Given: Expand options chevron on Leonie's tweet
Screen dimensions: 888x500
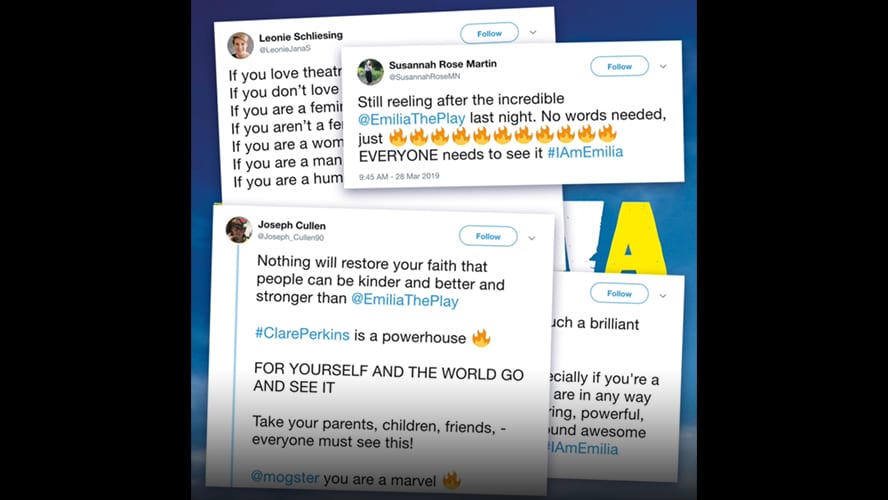Looking at the screenshot, I should point(533,32).
